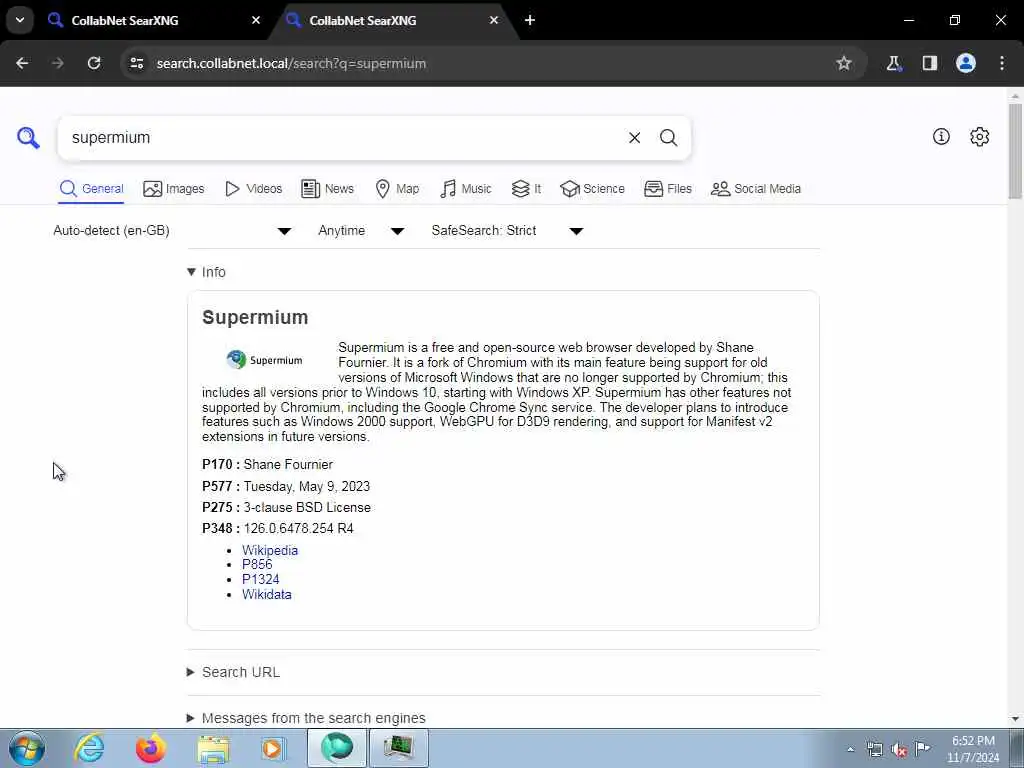Switch to News search category
Screen dimensions: 1024x768
[x=327, y=189]
